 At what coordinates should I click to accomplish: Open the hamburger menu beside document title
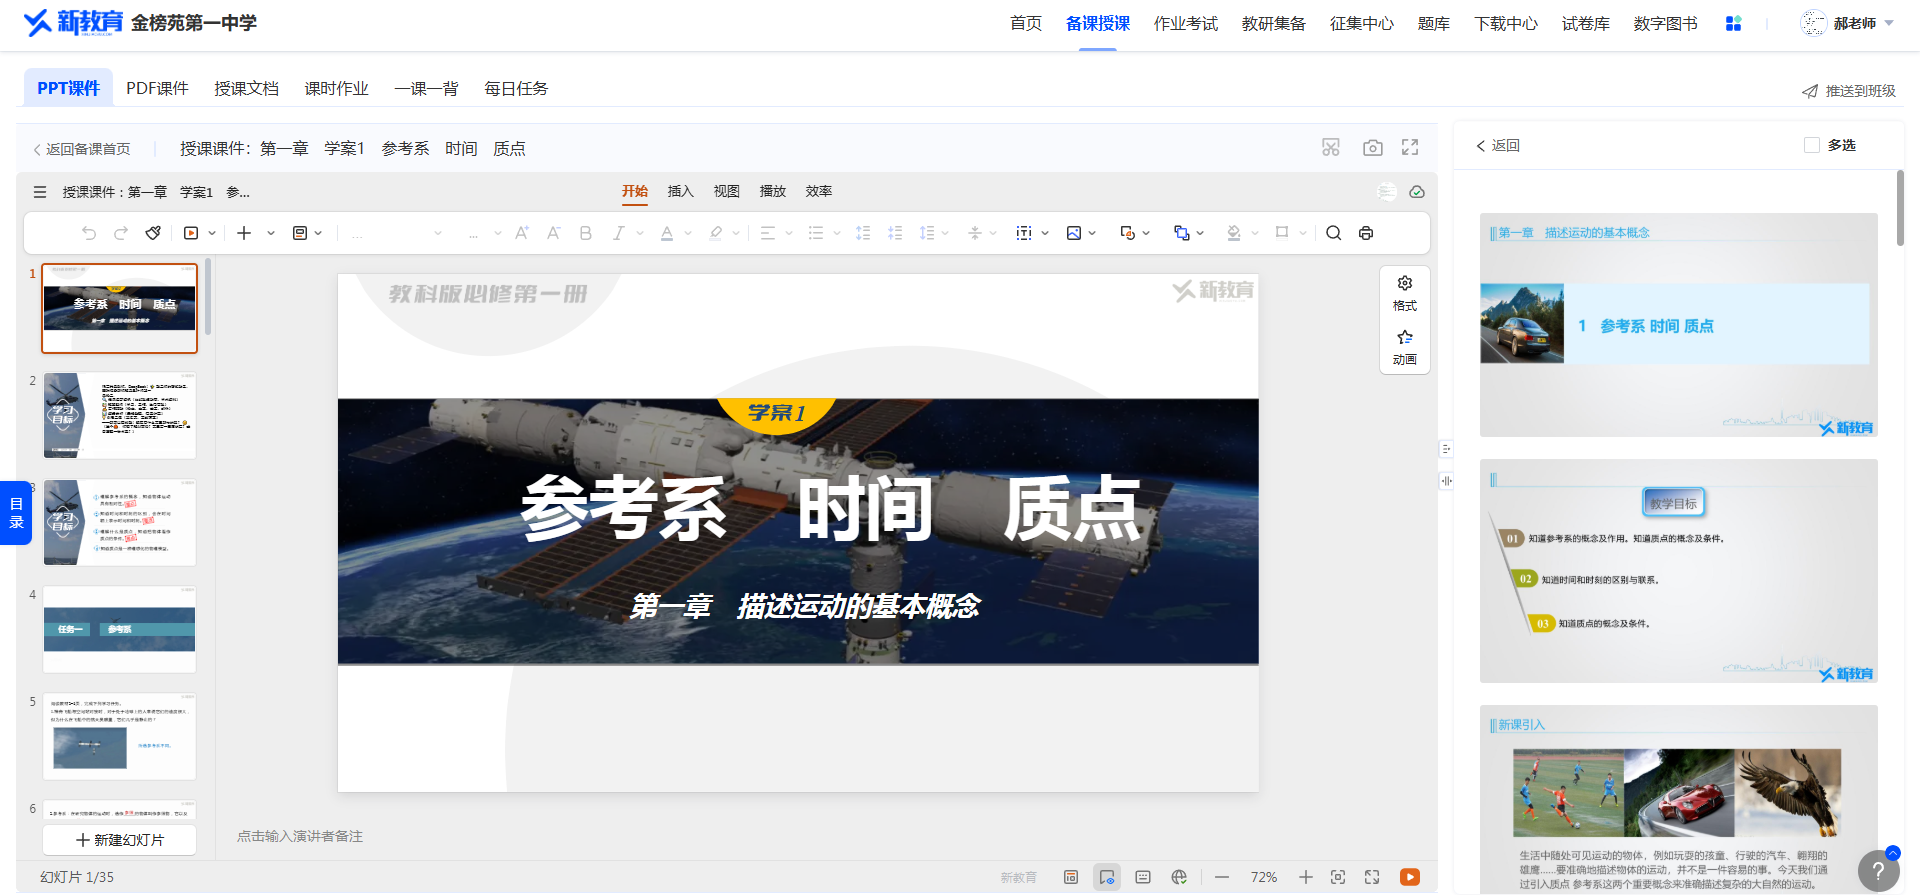tap(40, 192)
